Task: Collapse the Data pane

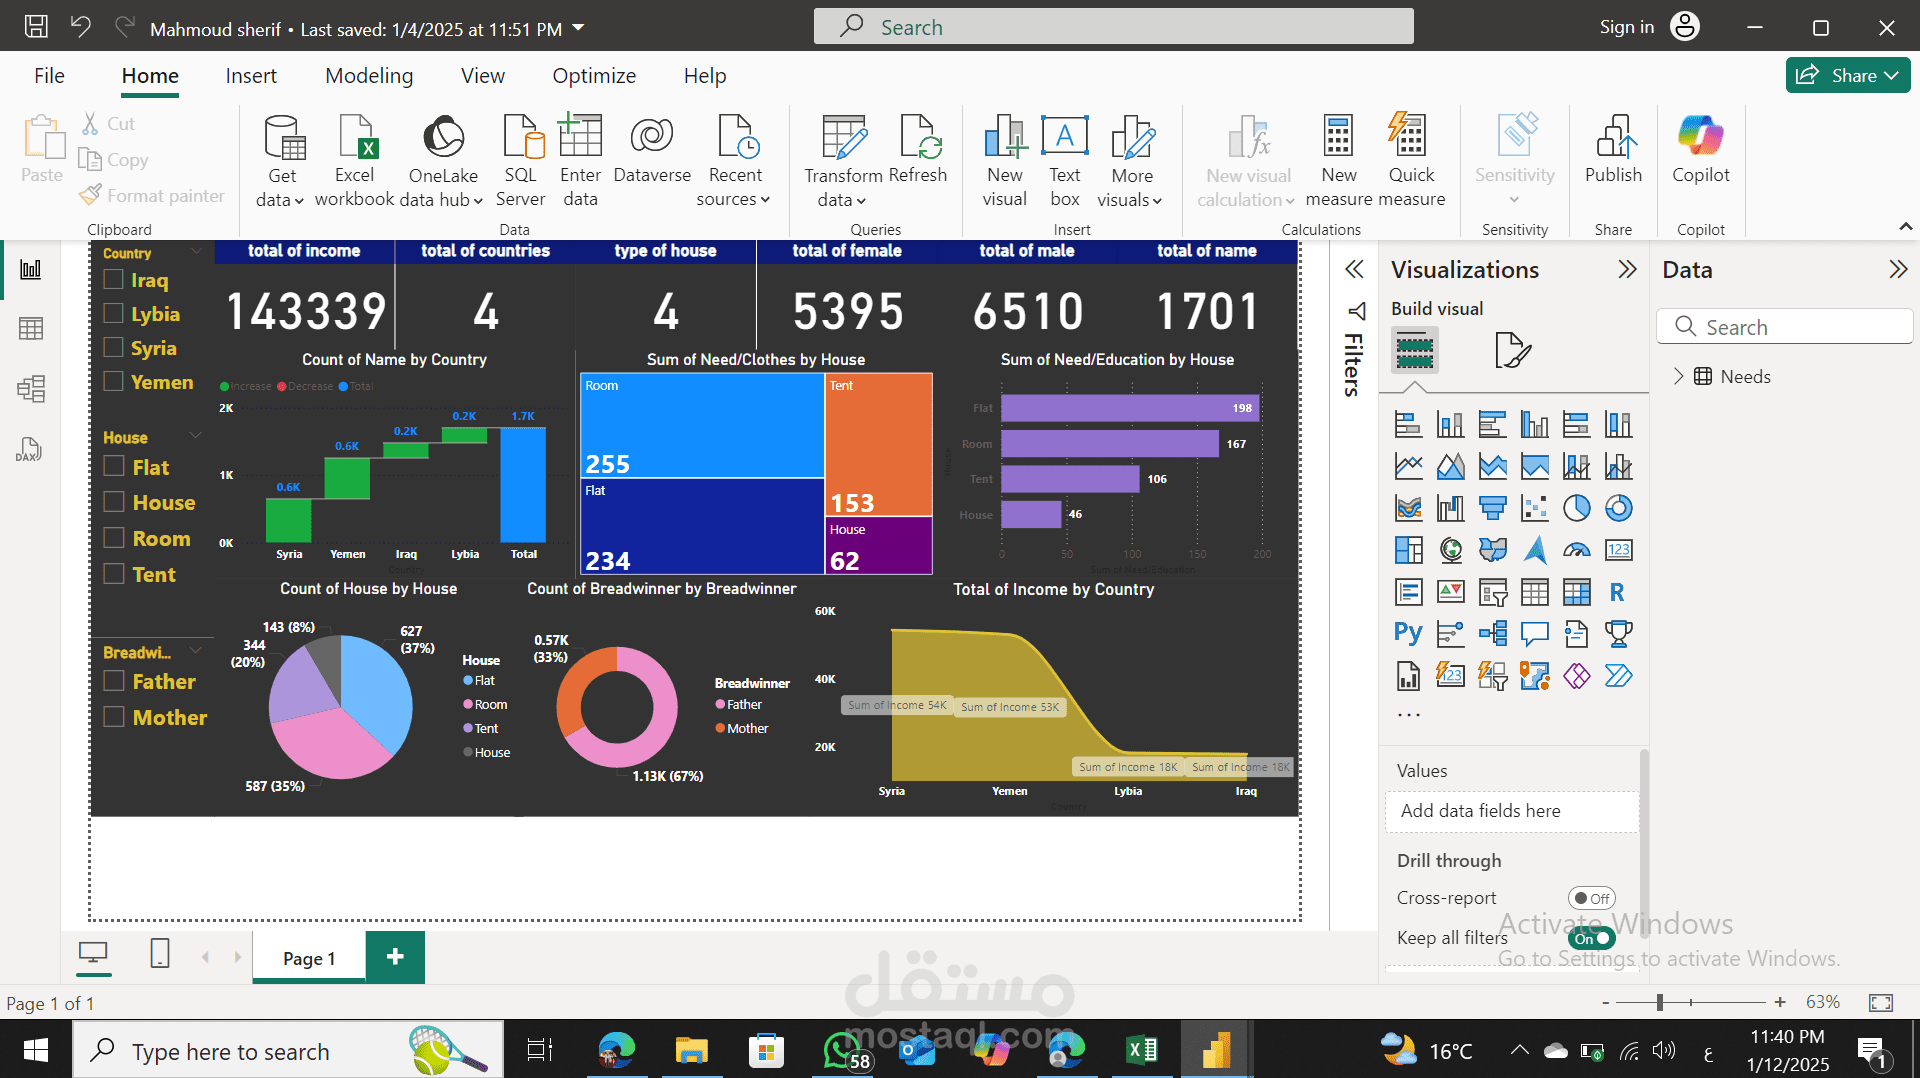Action: tap(1897, 270)
